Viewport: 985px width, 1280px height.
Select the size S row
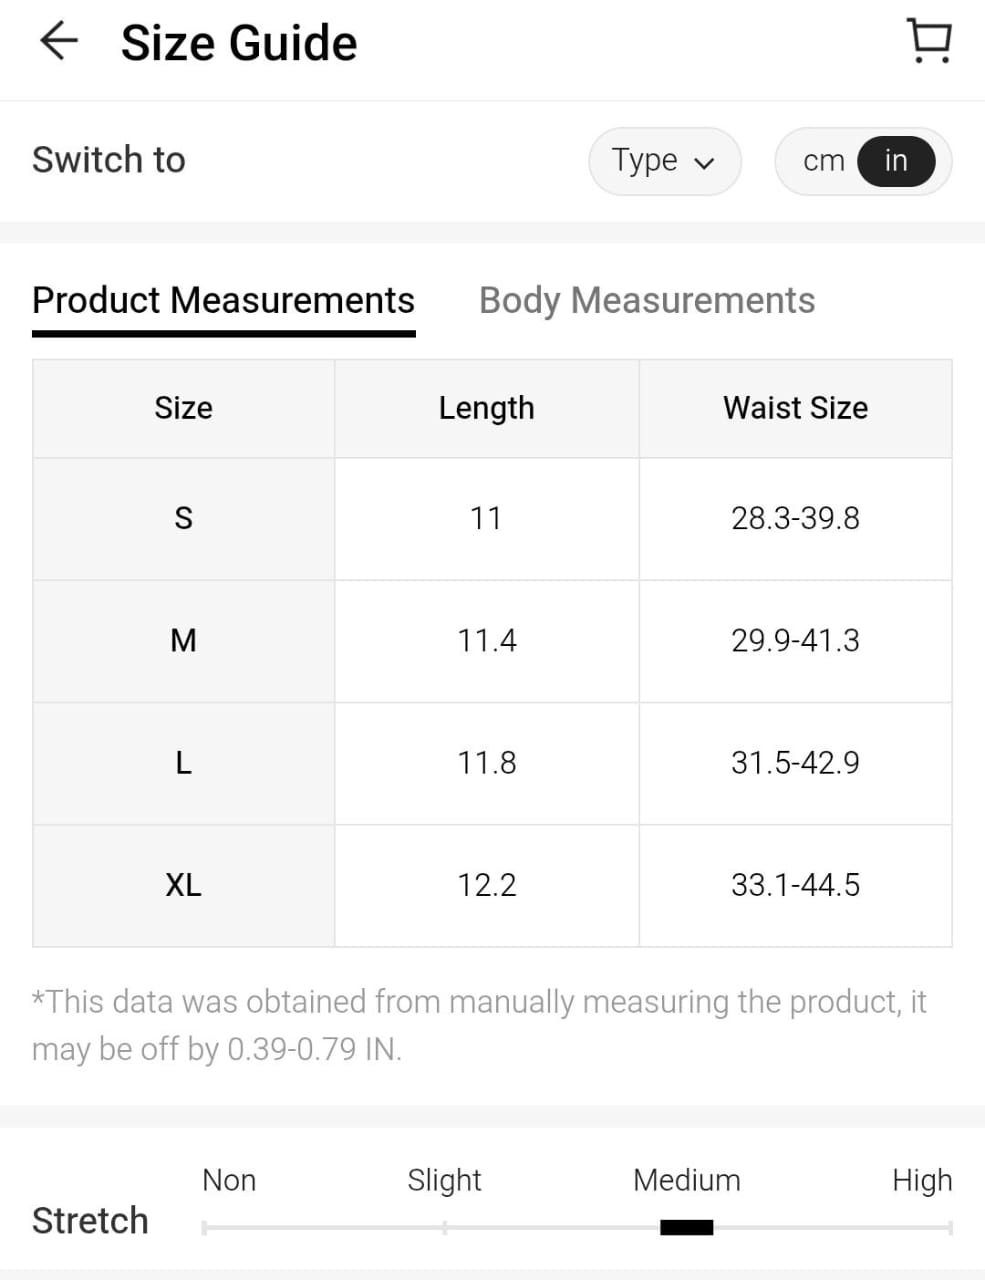[x=183, y=518]
